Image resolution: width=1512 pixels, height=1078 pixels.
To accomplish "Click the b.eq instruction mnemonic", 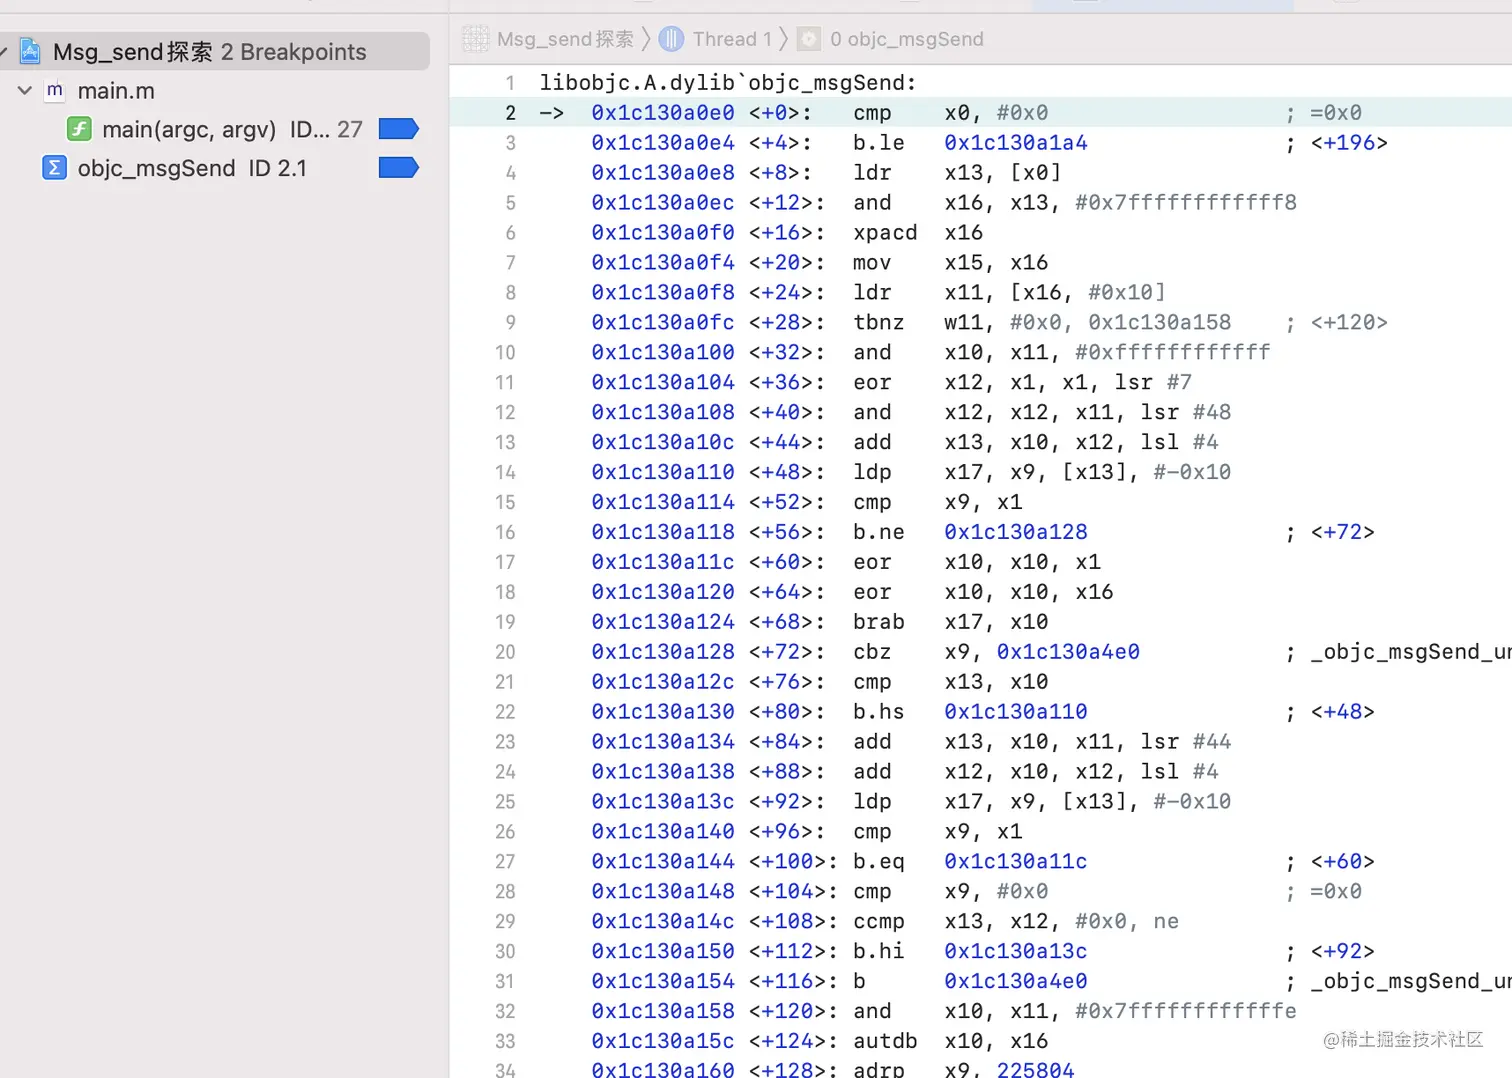I will (878, 862).
